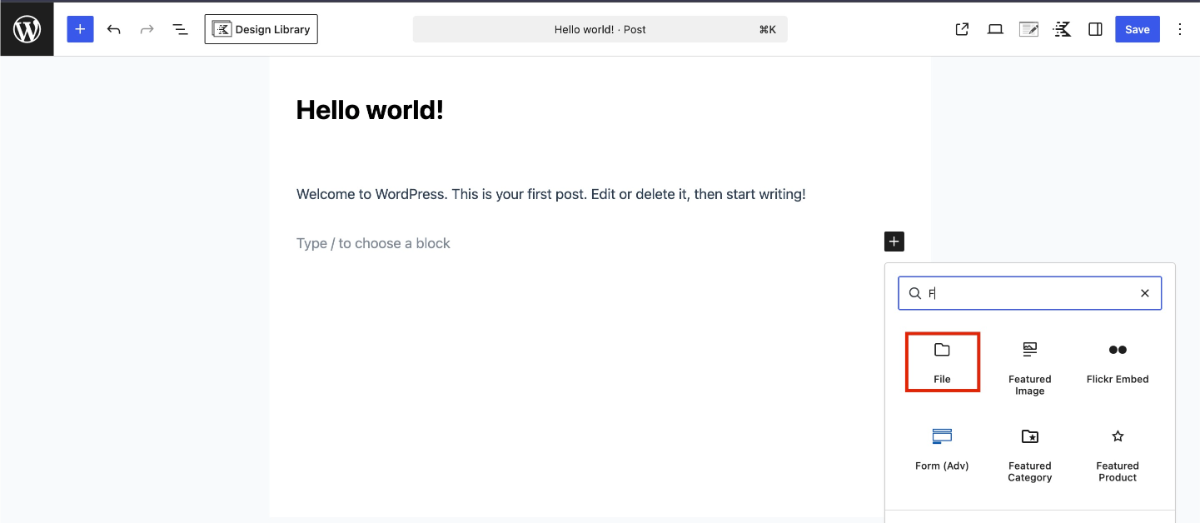Undo the last change
This screenshot has height=523, width=1200.
114,29
